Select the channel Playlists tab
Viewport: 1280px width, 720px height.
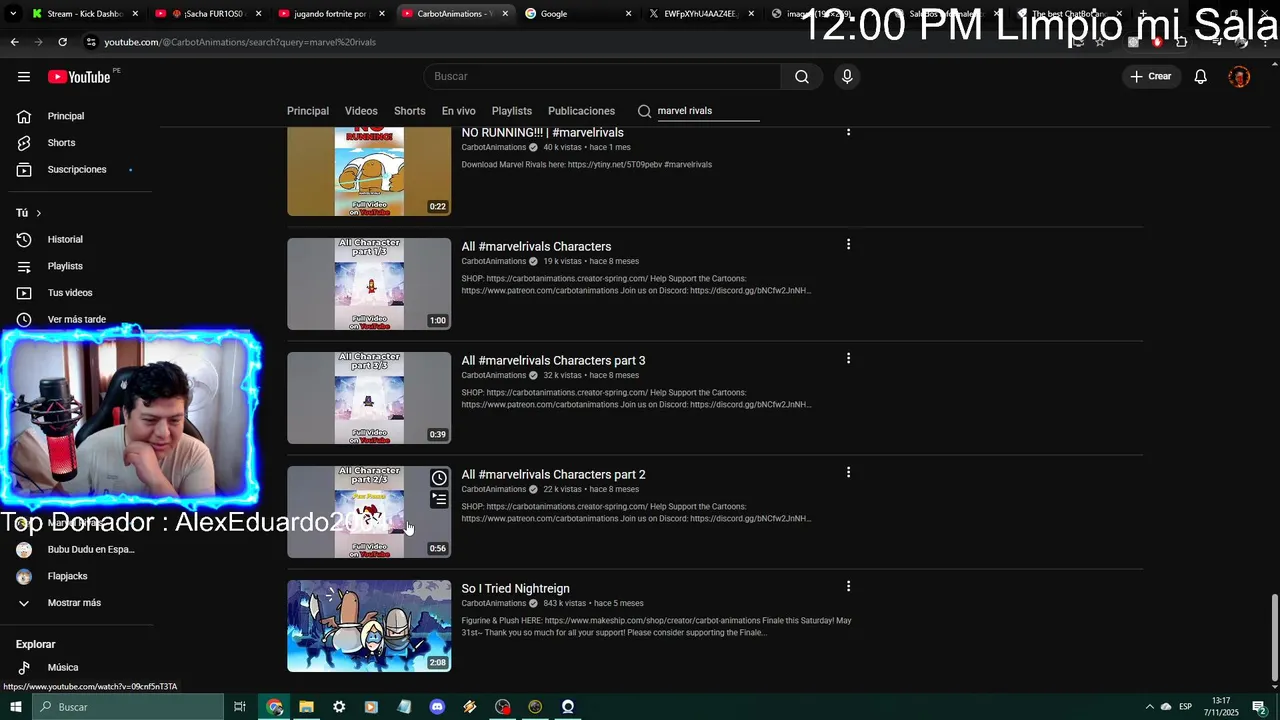tap(512, 111)
